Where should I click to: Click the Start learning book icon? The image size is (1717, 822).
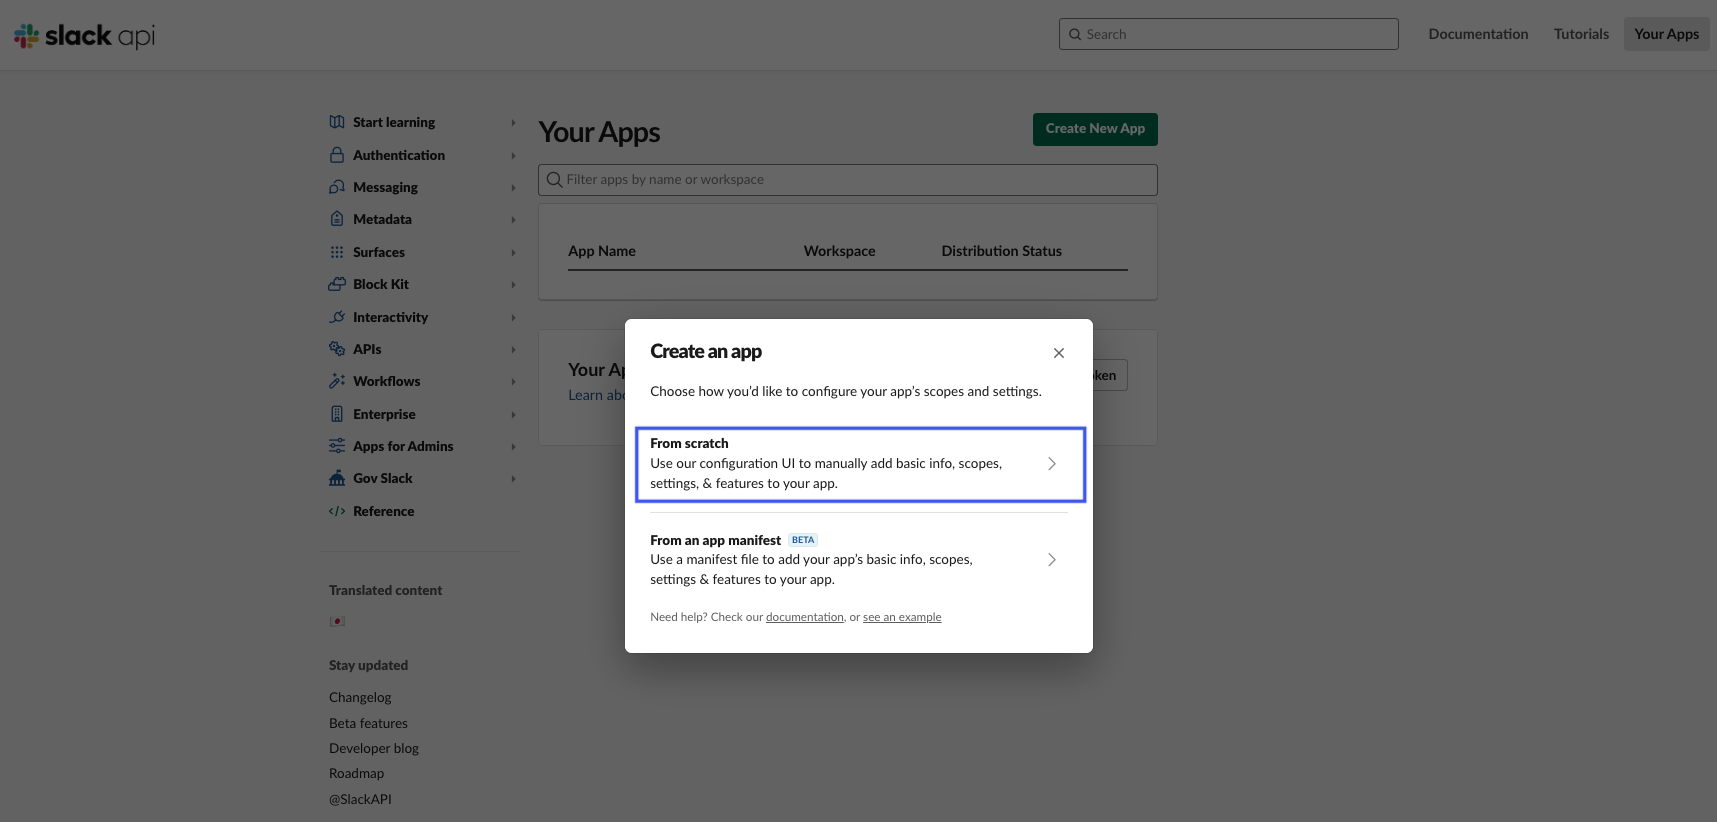pos(337,122)
